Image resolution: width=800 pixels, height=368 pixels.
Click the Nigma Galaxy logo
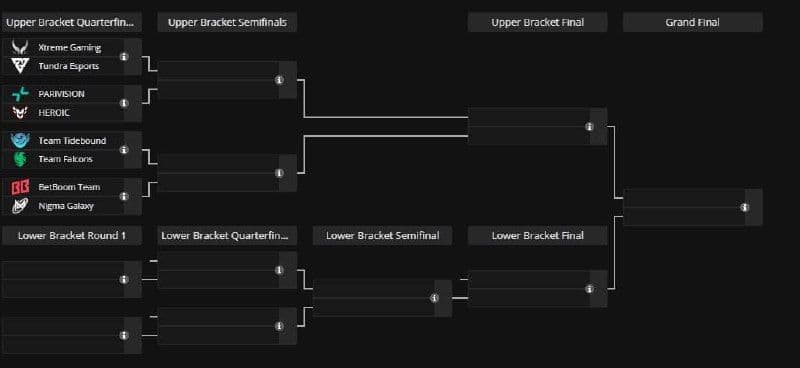(20, 206)
